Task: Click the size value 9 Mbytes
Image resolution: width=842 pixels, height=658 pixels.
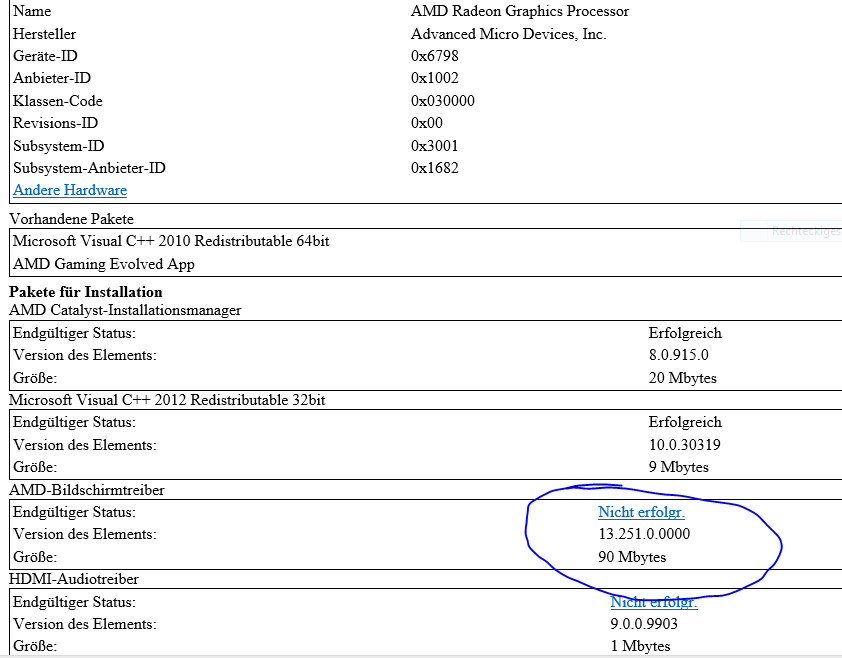Action: [679, 467]
